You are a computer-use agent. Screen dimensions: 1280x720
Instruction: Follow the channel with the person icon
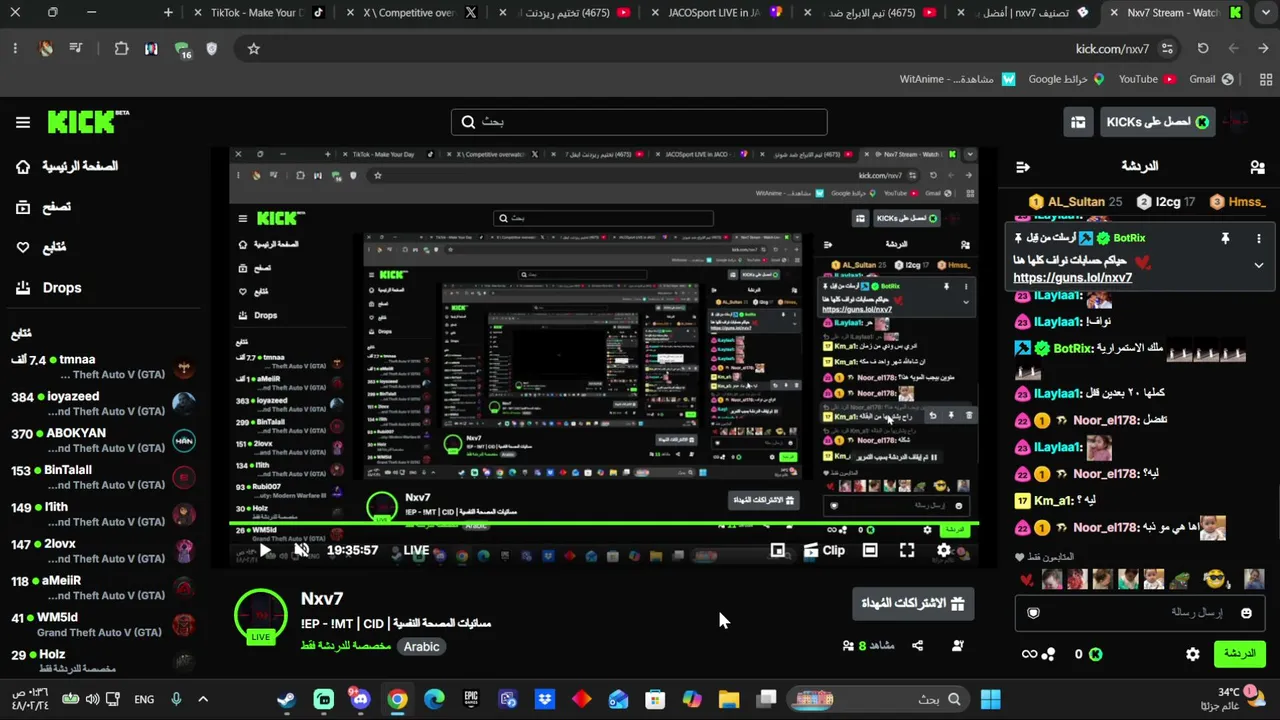(x=957, y=646)
